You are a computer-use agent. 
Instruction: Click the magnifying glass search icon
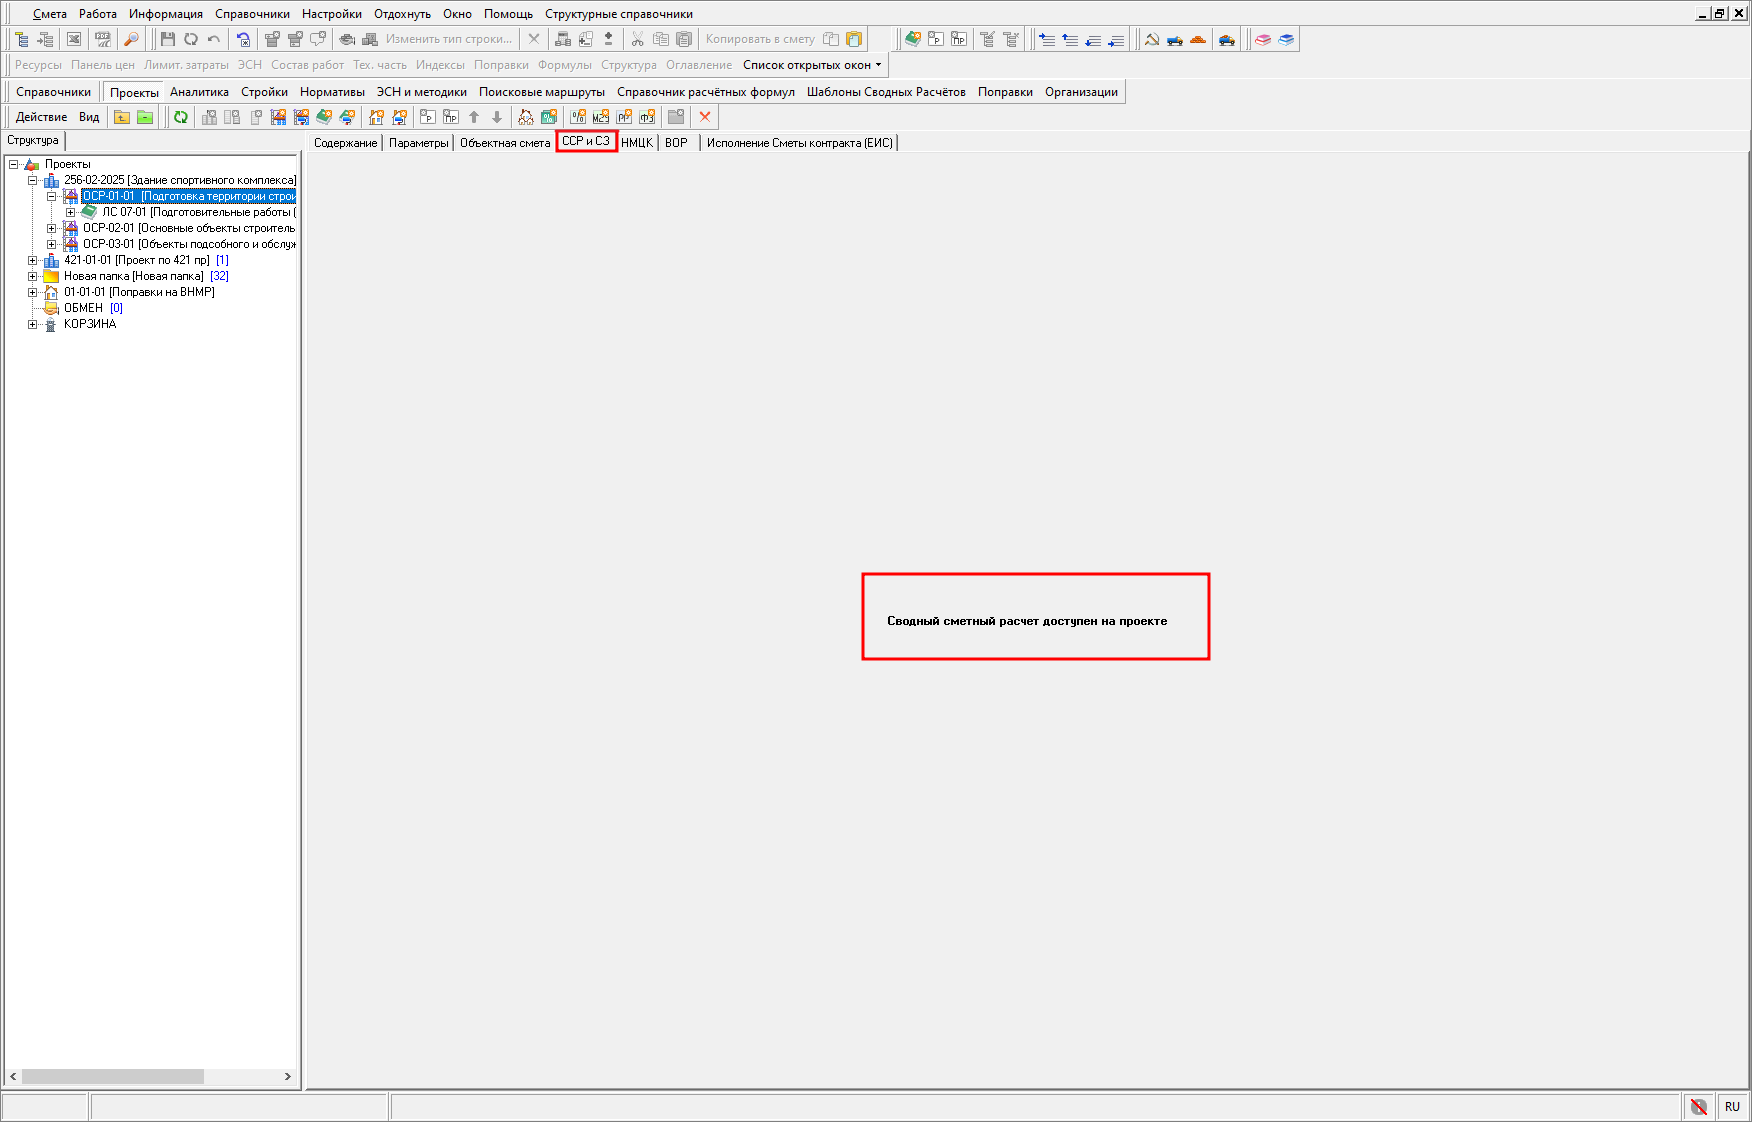click(131, 39)
